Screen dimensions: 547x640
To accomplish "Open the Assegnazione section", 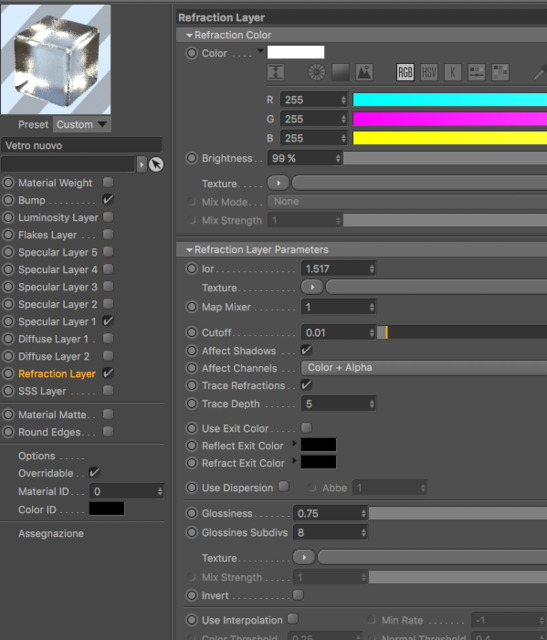I will tap(51, 533).
